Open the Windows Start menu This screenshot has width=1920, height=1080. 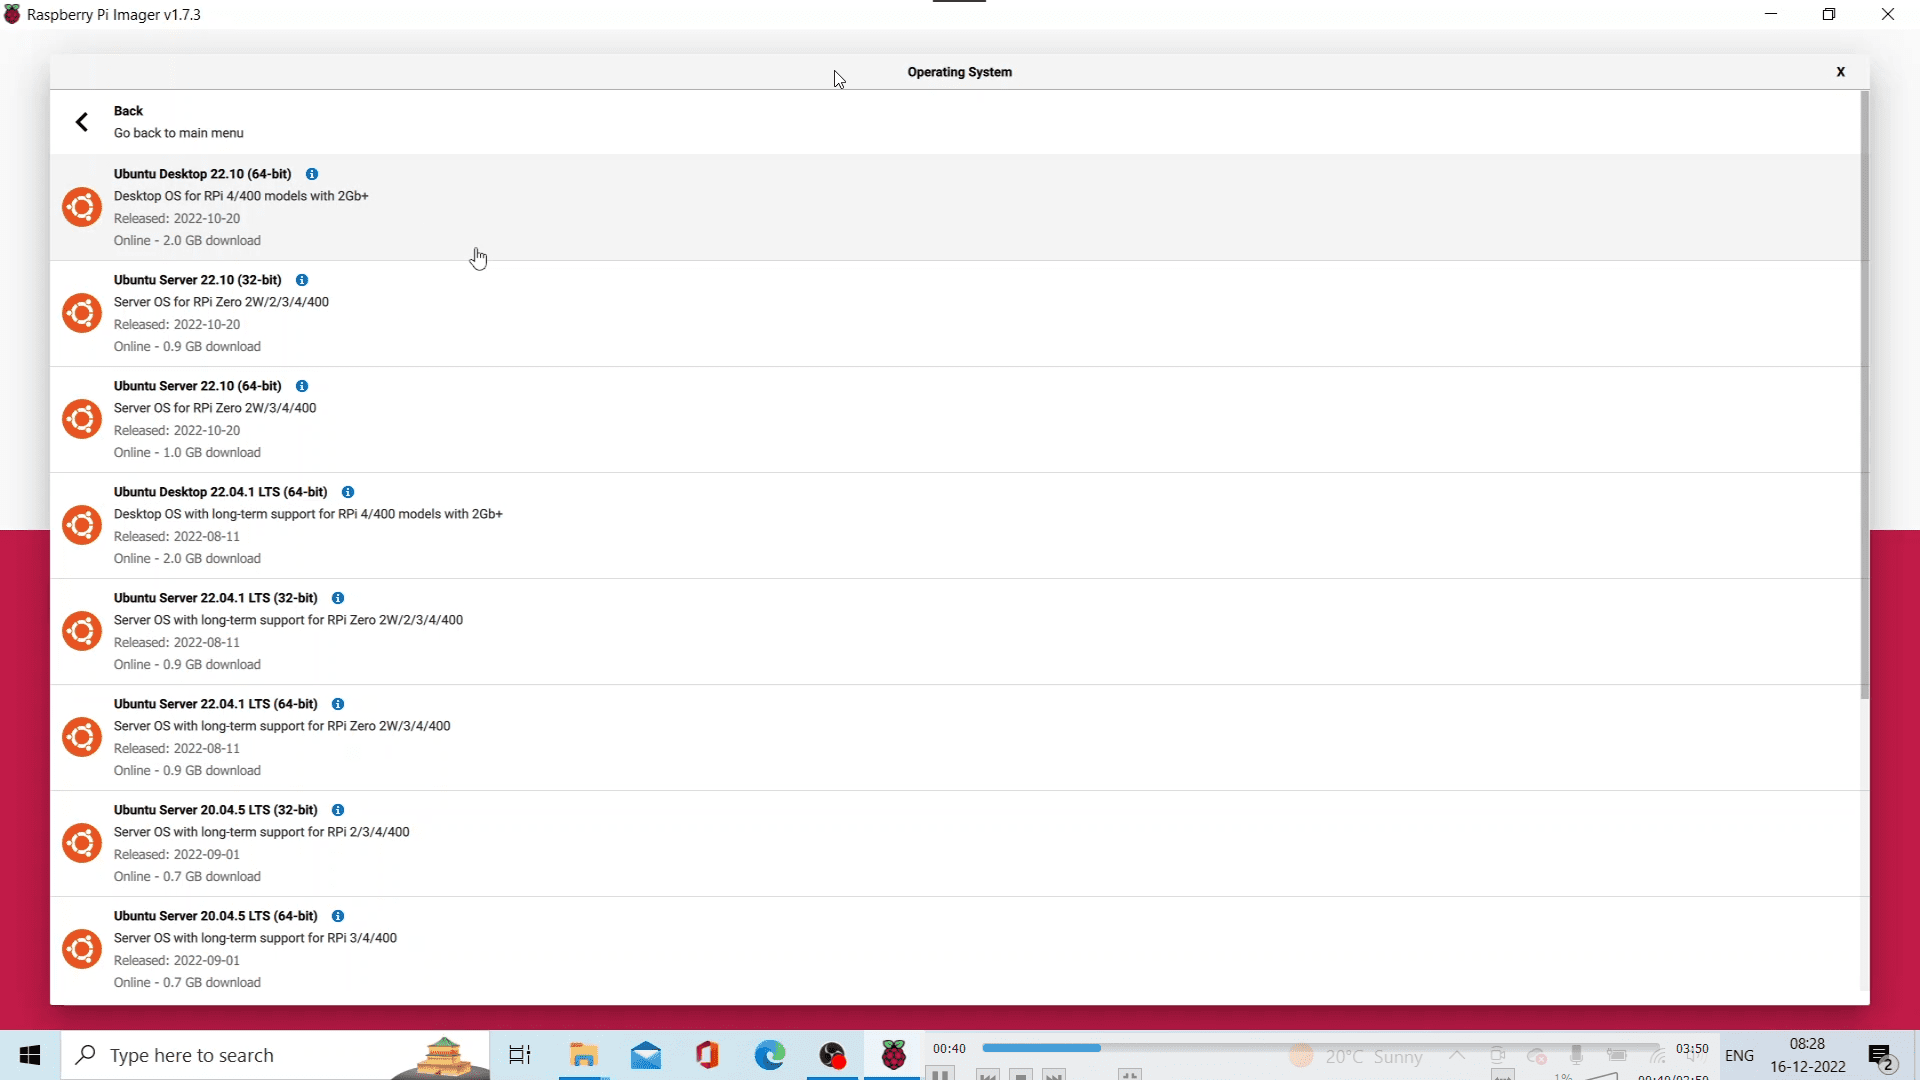[x=30, y=1055]
